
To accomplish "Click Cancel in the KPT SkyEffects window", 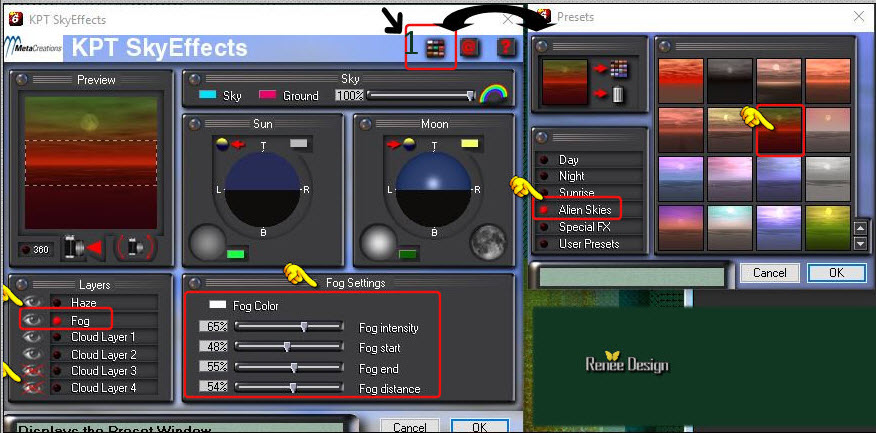I will pyautogui.click(x=410, y=426).
